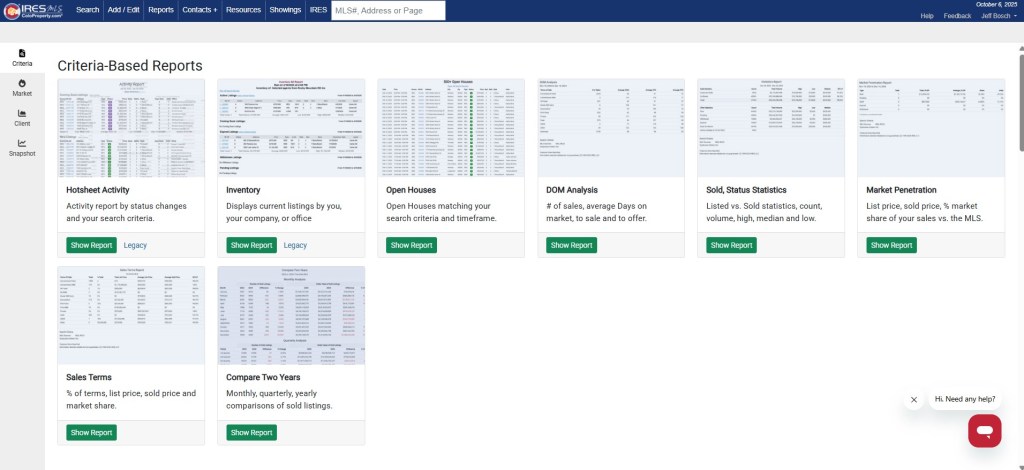
Task: Click the IRES MLS logo
Action: coord(36,10)
